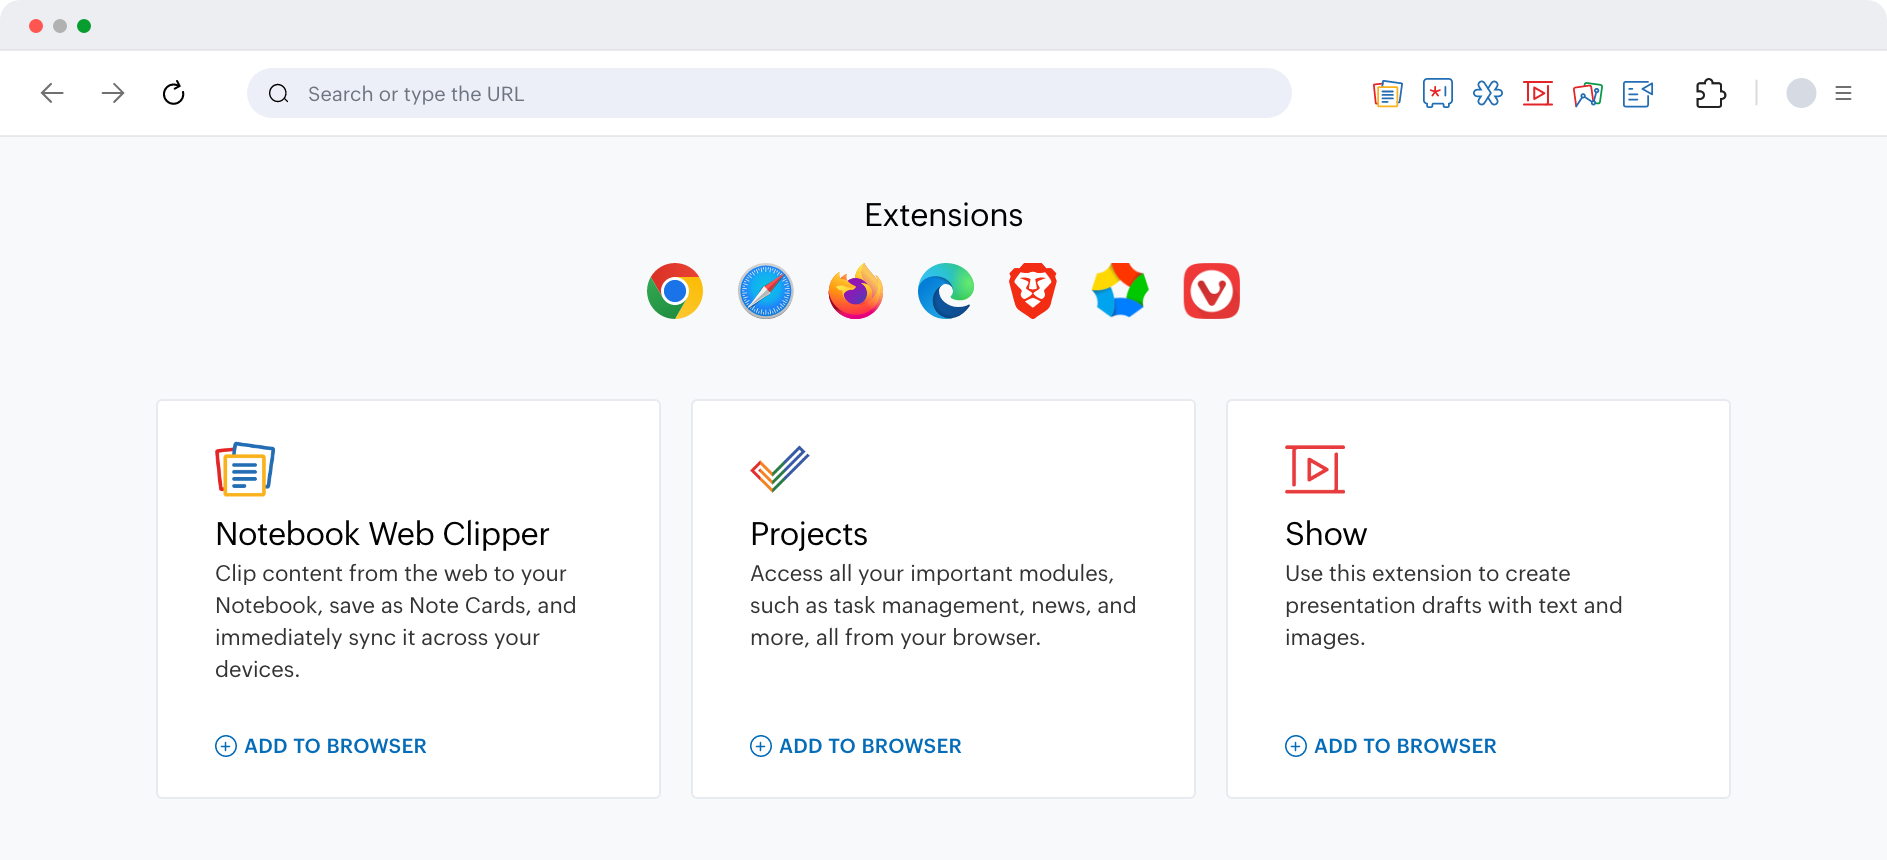Open the Notebook Web Clipper toolbar extension
1887x860 pixels.
pos(1387,93)
